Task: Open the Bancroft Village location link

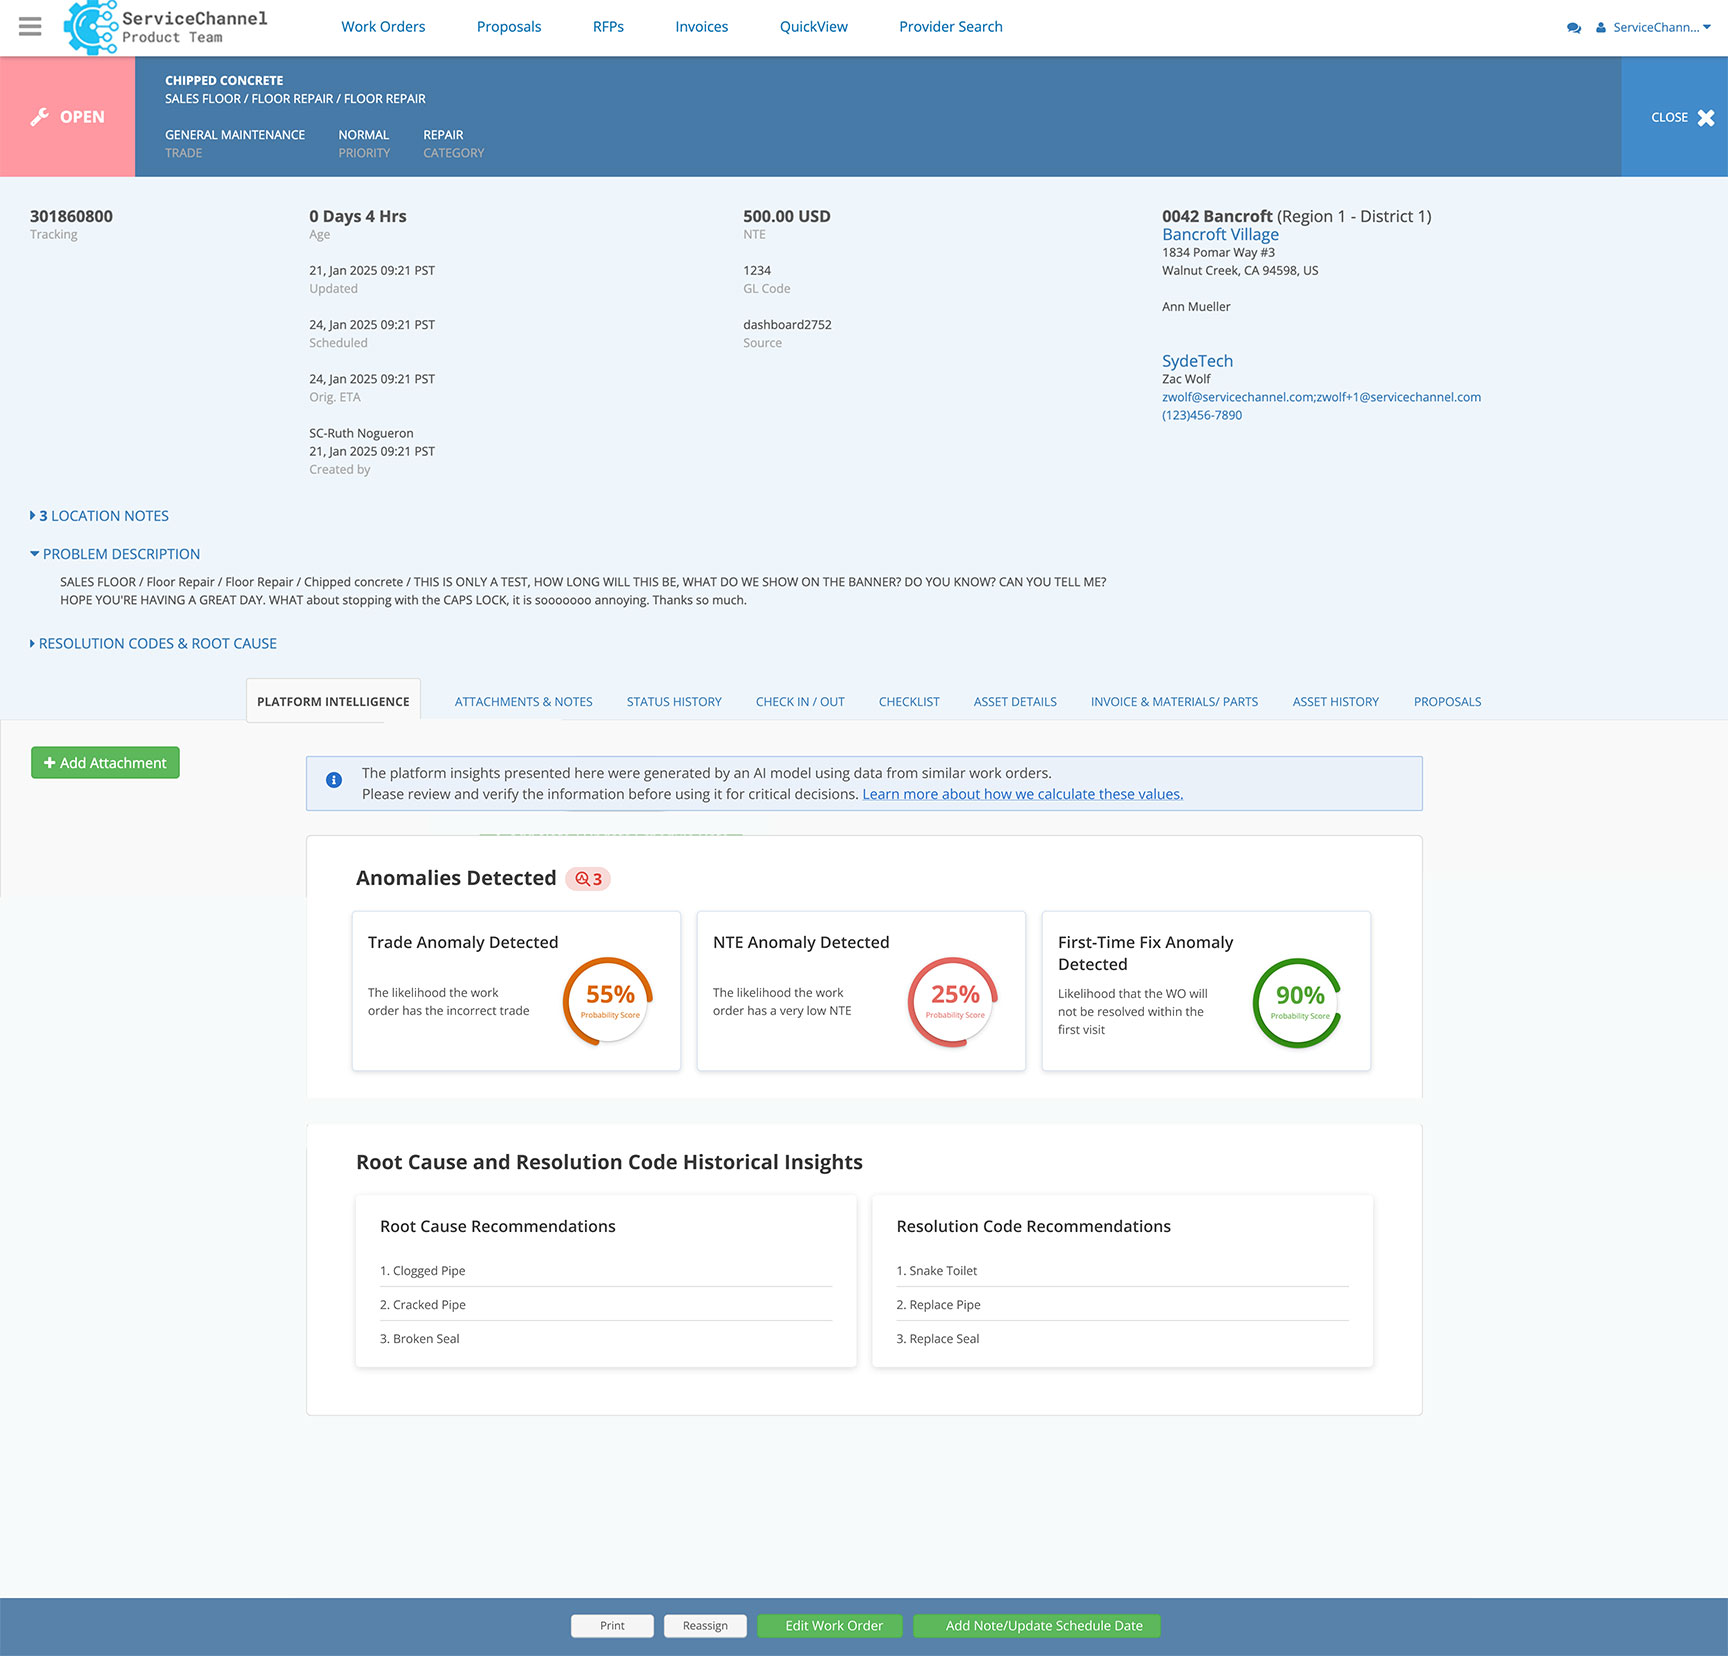Action: 1220,235
